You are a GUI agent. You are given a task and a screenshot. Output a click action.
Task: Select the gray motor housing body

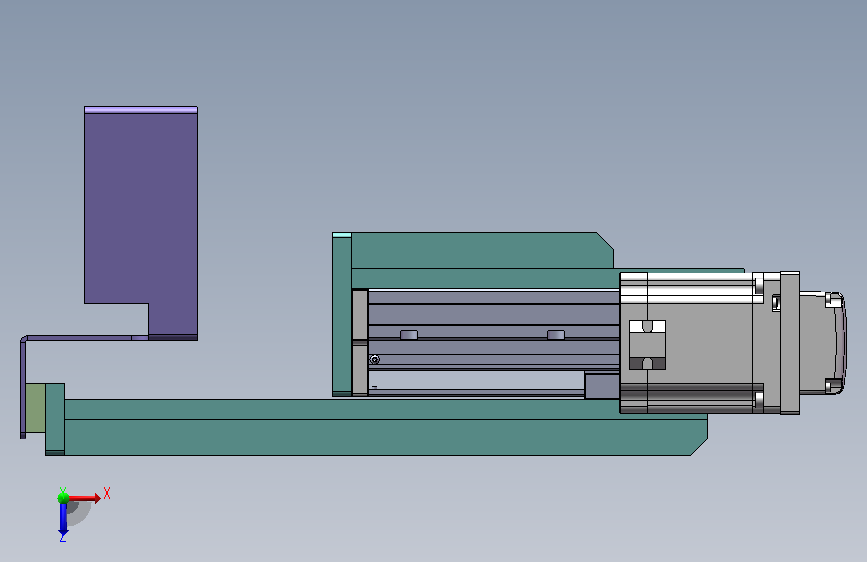(x=709, y=343)
